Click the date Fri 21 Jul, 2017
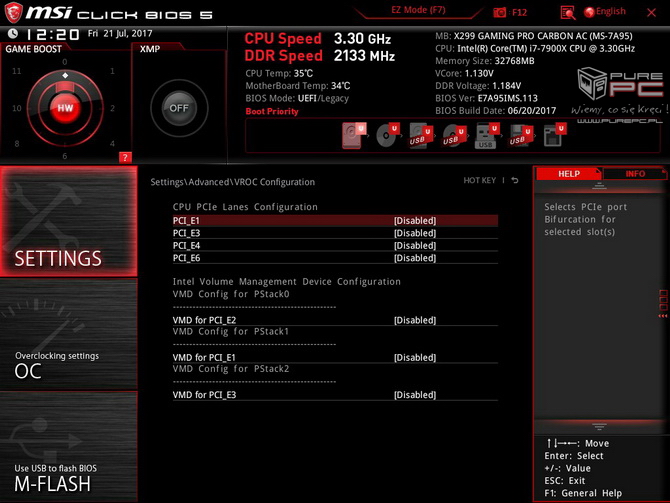 [120, 33]
